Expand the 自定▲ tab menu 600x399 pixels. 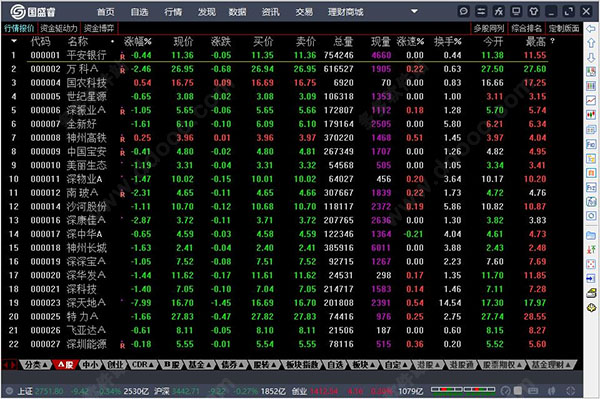(x=396, y=365)
